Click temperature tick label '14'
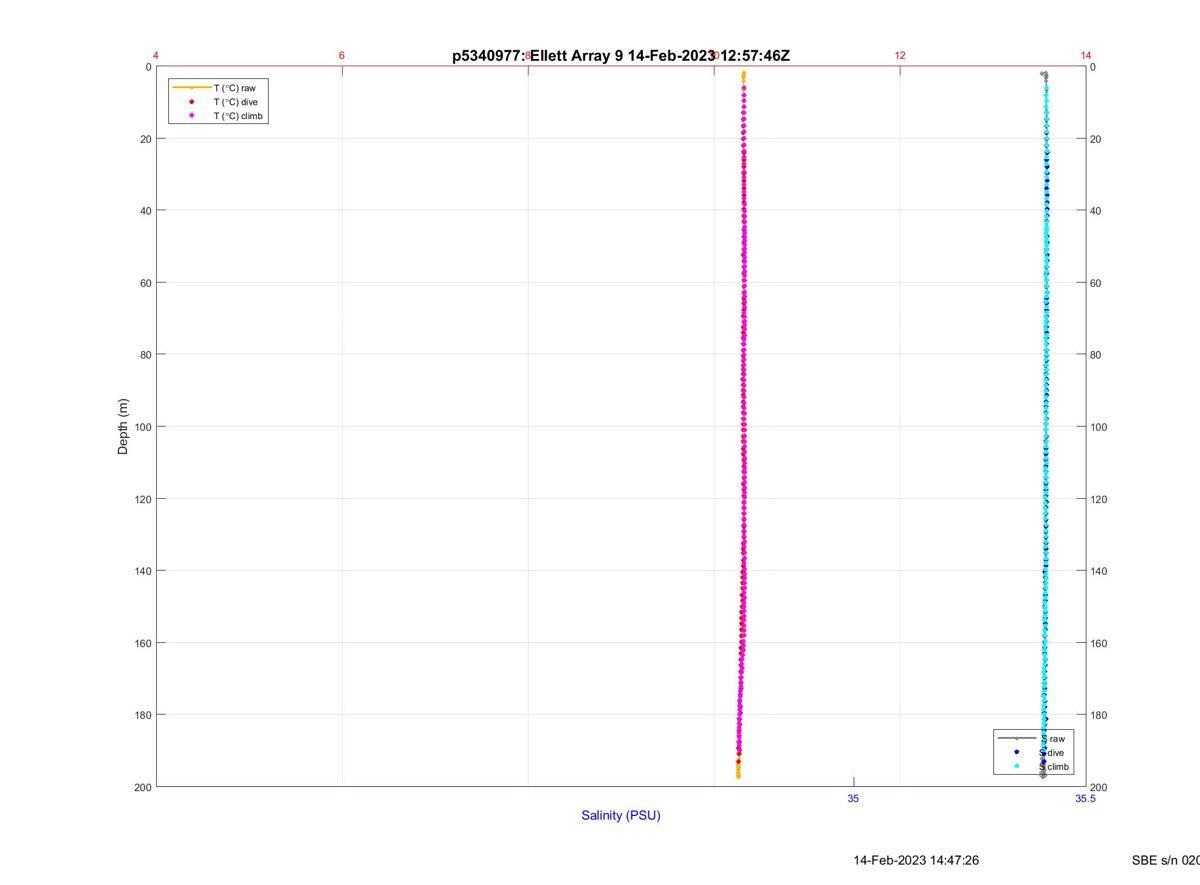This screenshot has height=885, width=1200. click(1086, 55)
